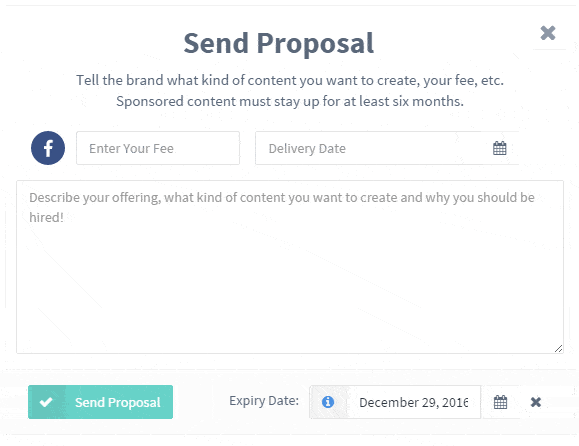
Task: Click the Facebook logo icon
Action: coord(48,148)
